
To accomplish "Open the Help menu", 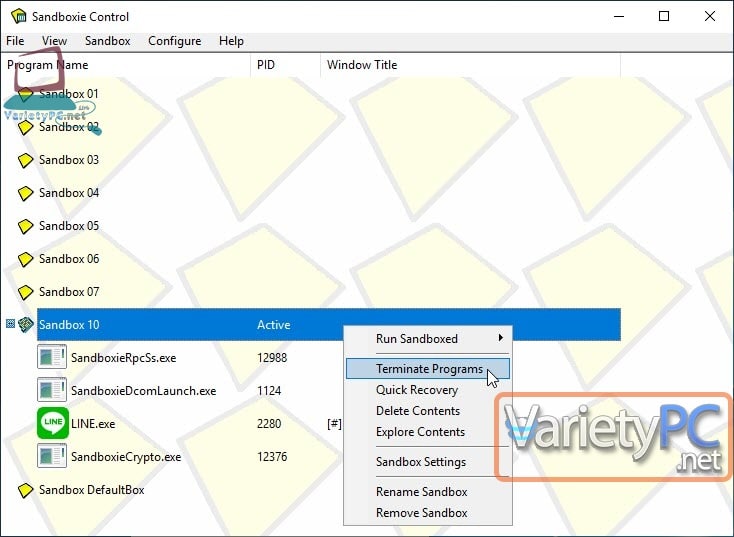I will (x=231, y=41).
